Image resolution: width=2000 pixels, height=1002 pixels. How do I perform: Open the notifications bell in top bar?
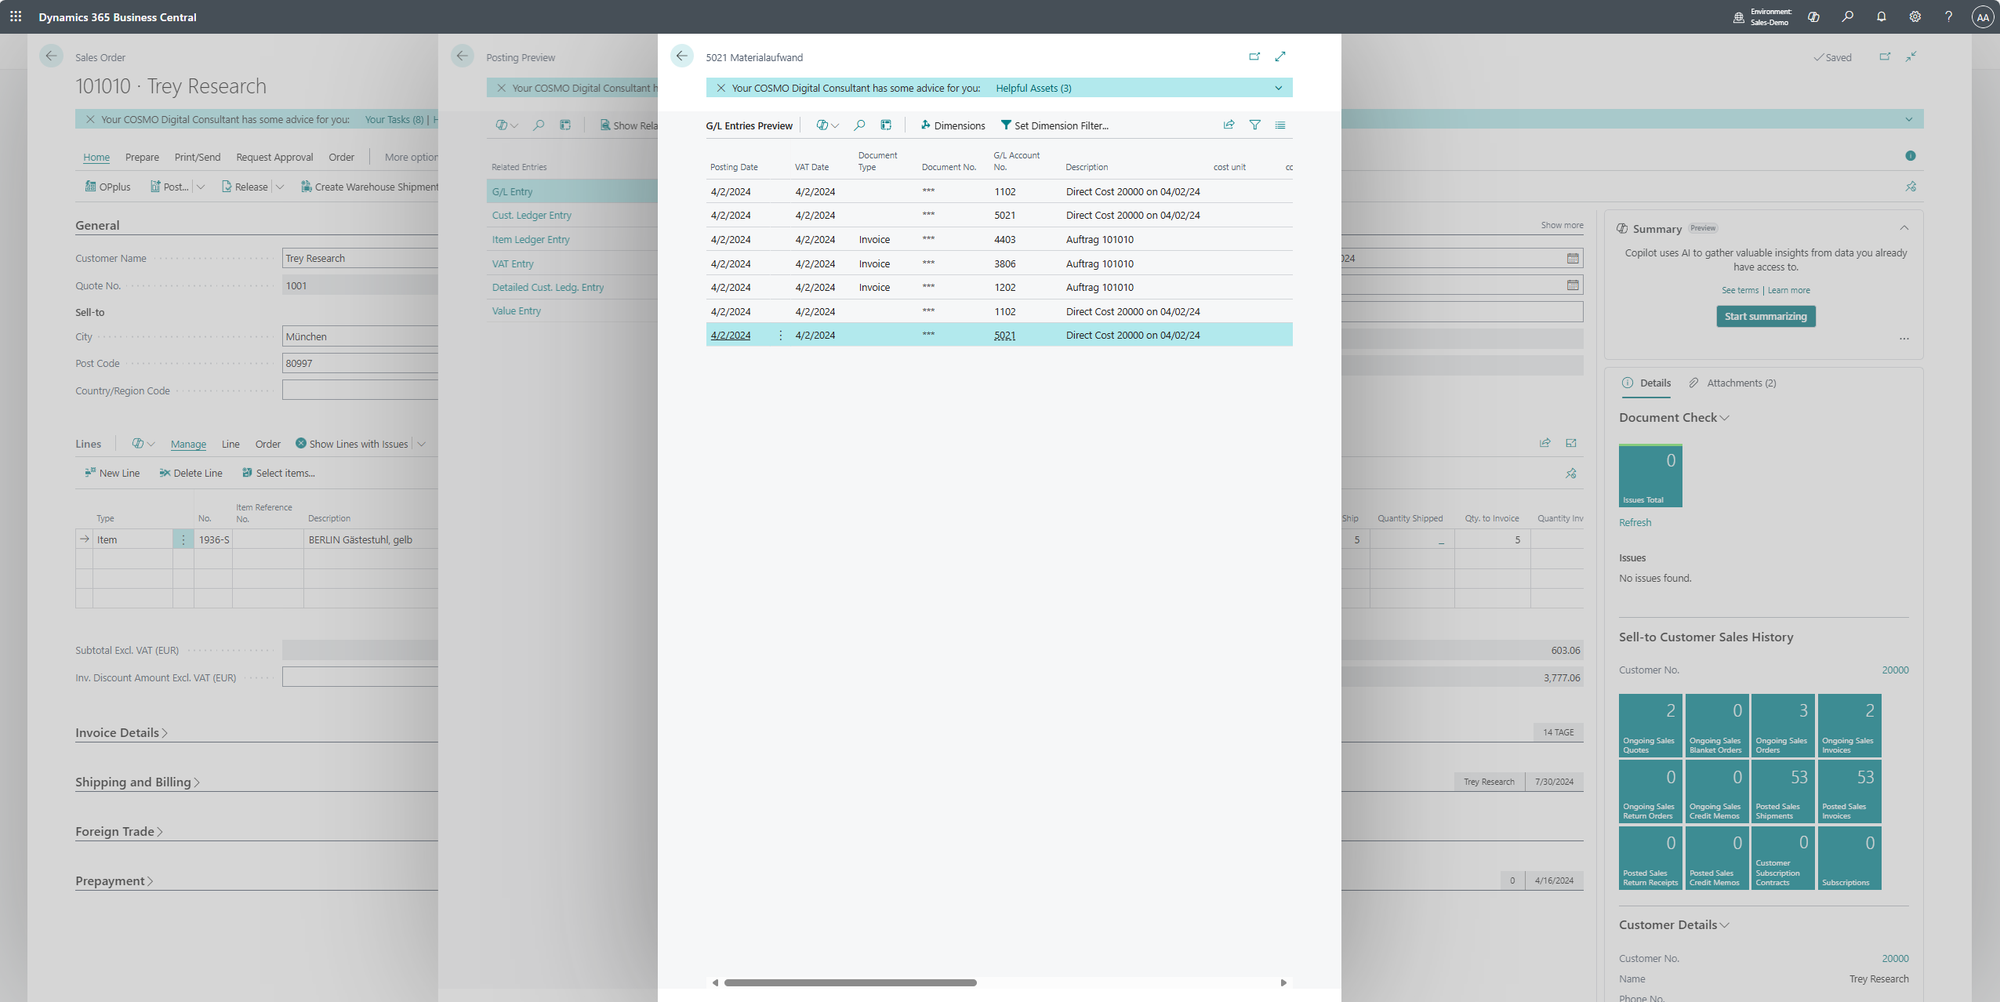click(1881, 17)
